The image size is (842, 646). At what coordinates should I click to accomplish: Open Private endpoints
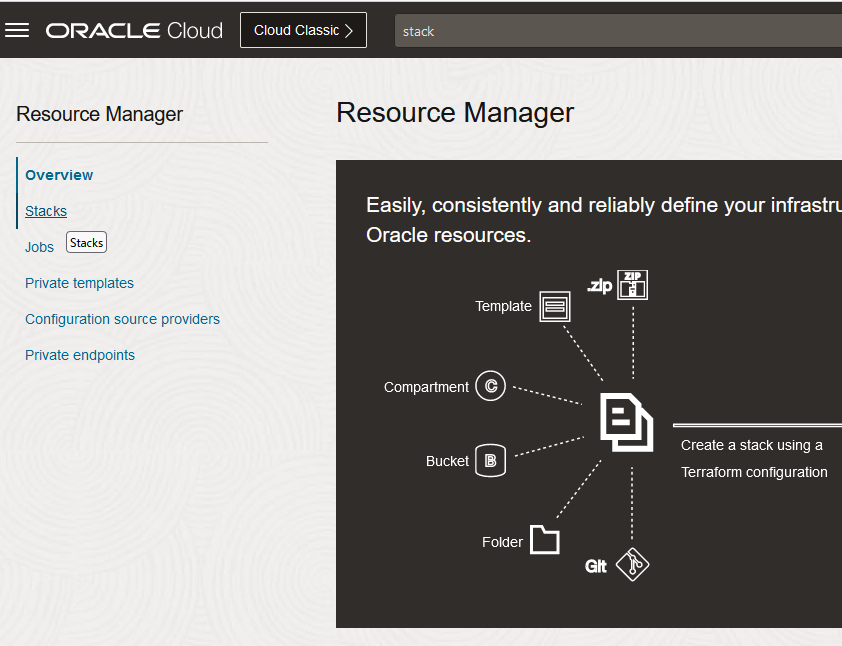(x=80, y=355)
